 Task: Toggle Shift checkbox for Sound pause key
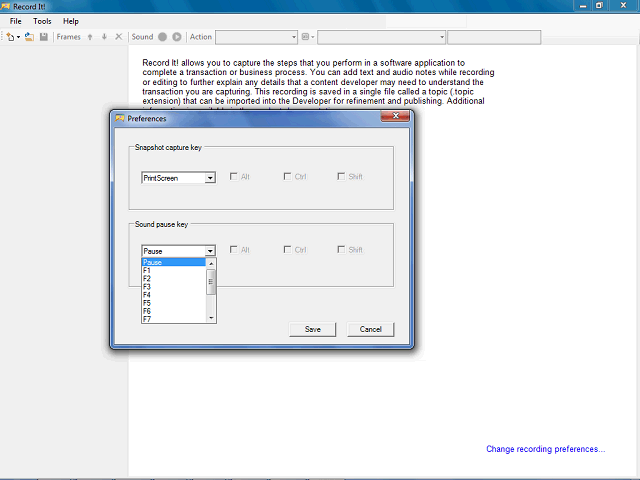tap(341, 249)
